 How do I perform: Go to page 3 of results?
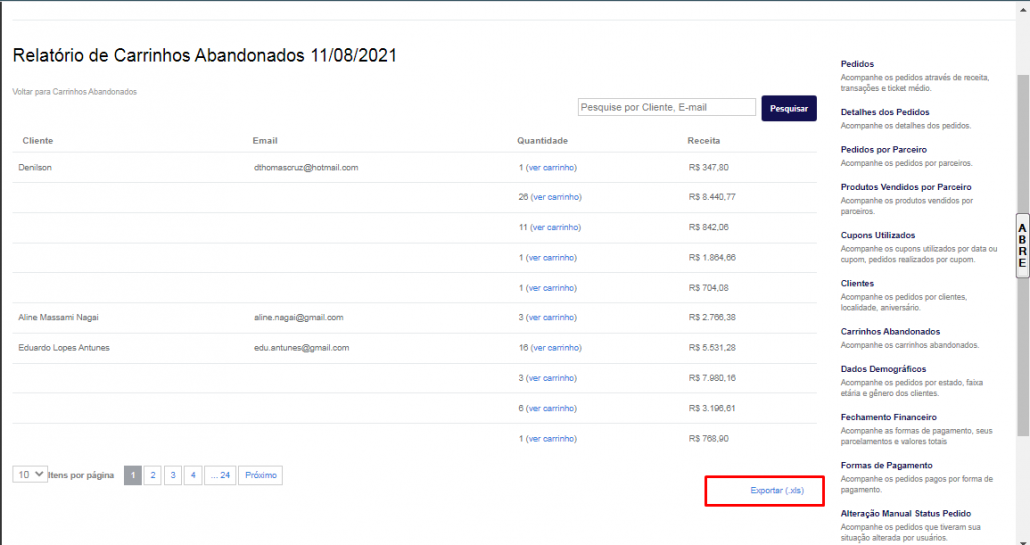click(x=173, y=475)
